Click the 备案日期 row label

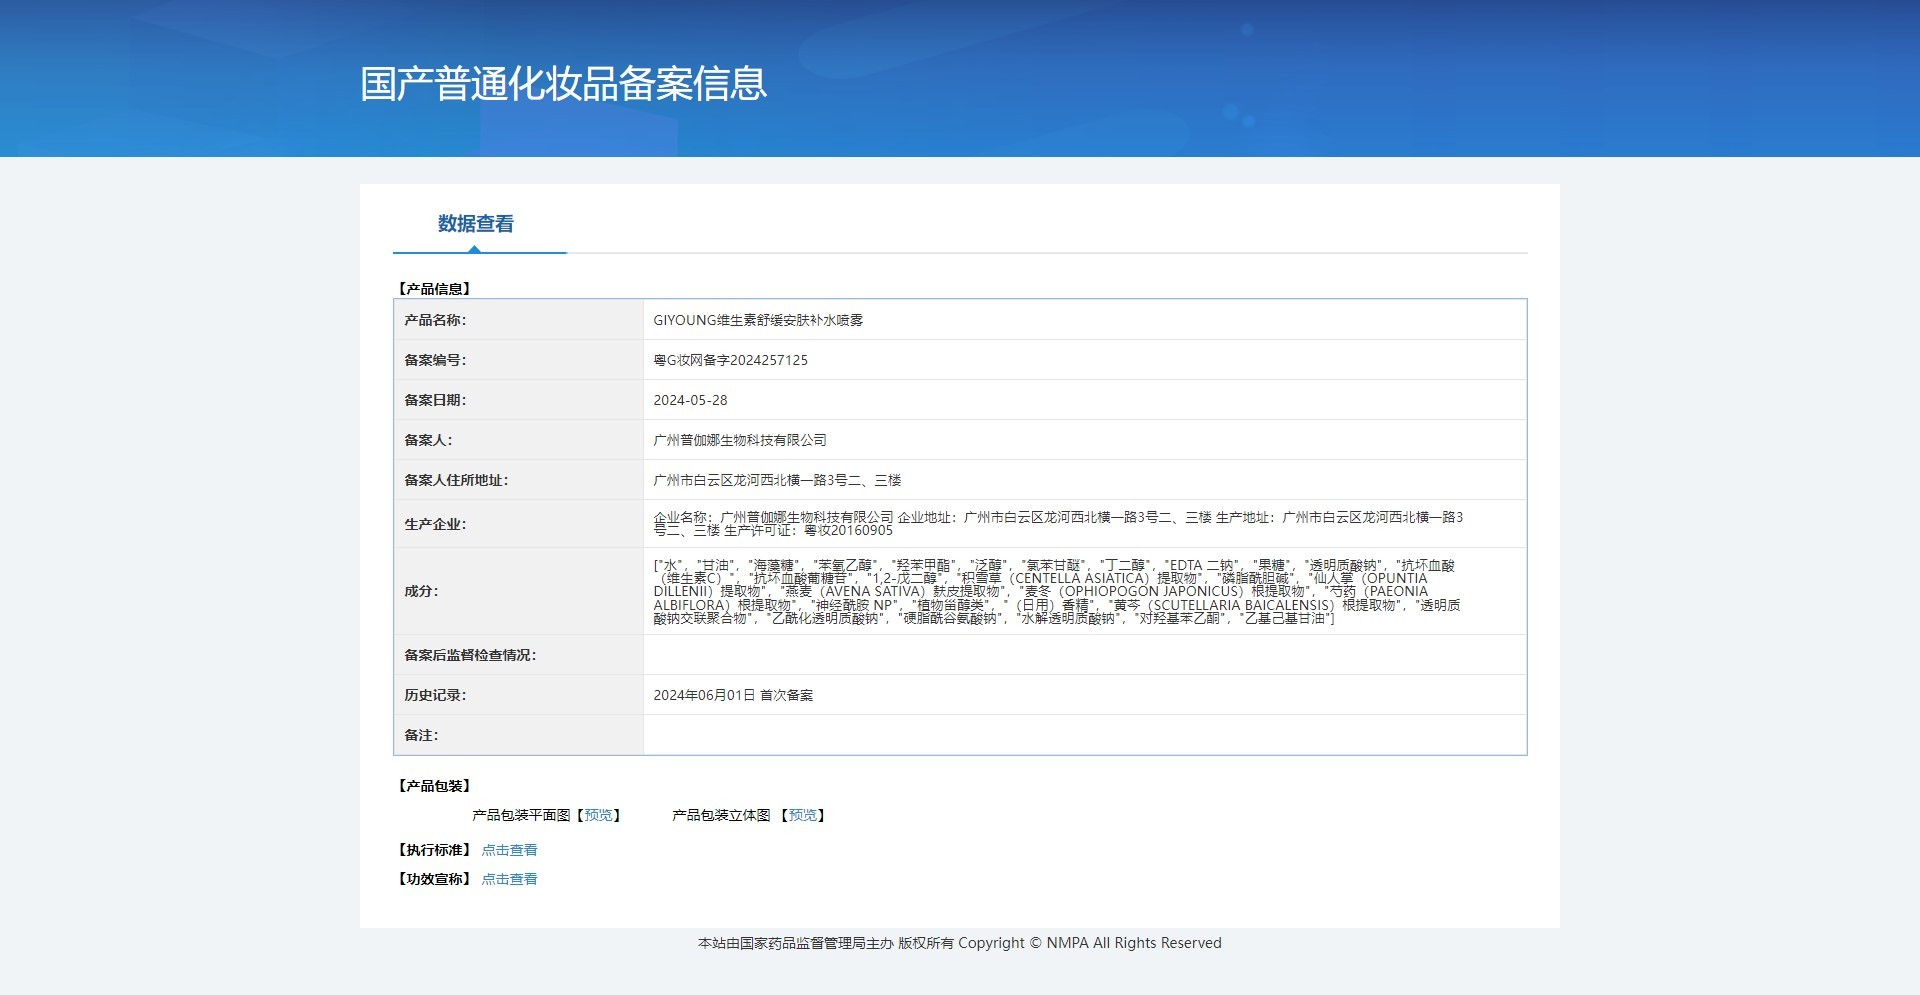(x=435, y=400)
